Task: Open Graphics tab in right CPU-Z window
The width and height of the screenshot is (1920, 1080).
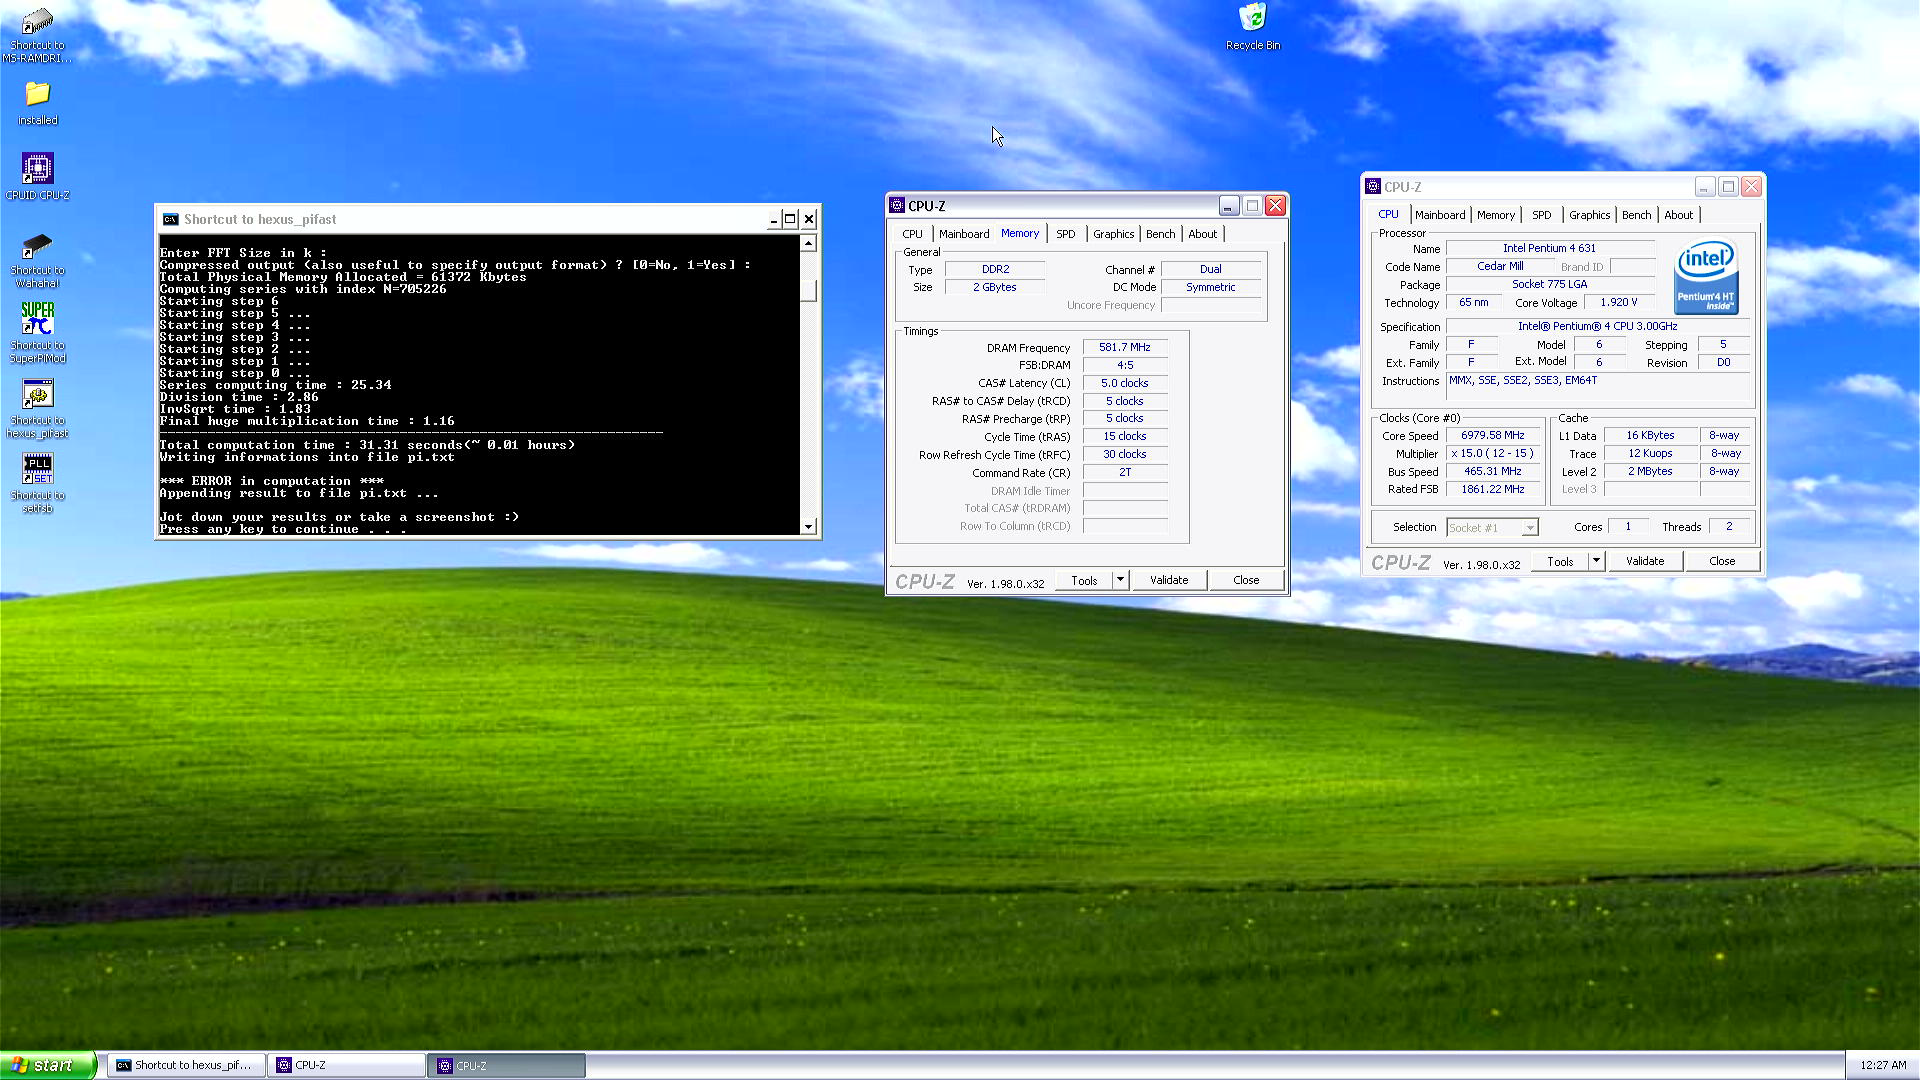Action: point(1589,215)
